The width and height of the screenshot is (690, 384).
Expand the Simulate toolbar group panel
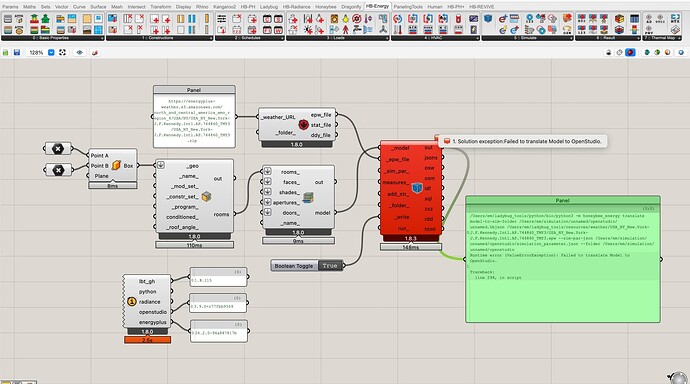(x=528, y=38)
